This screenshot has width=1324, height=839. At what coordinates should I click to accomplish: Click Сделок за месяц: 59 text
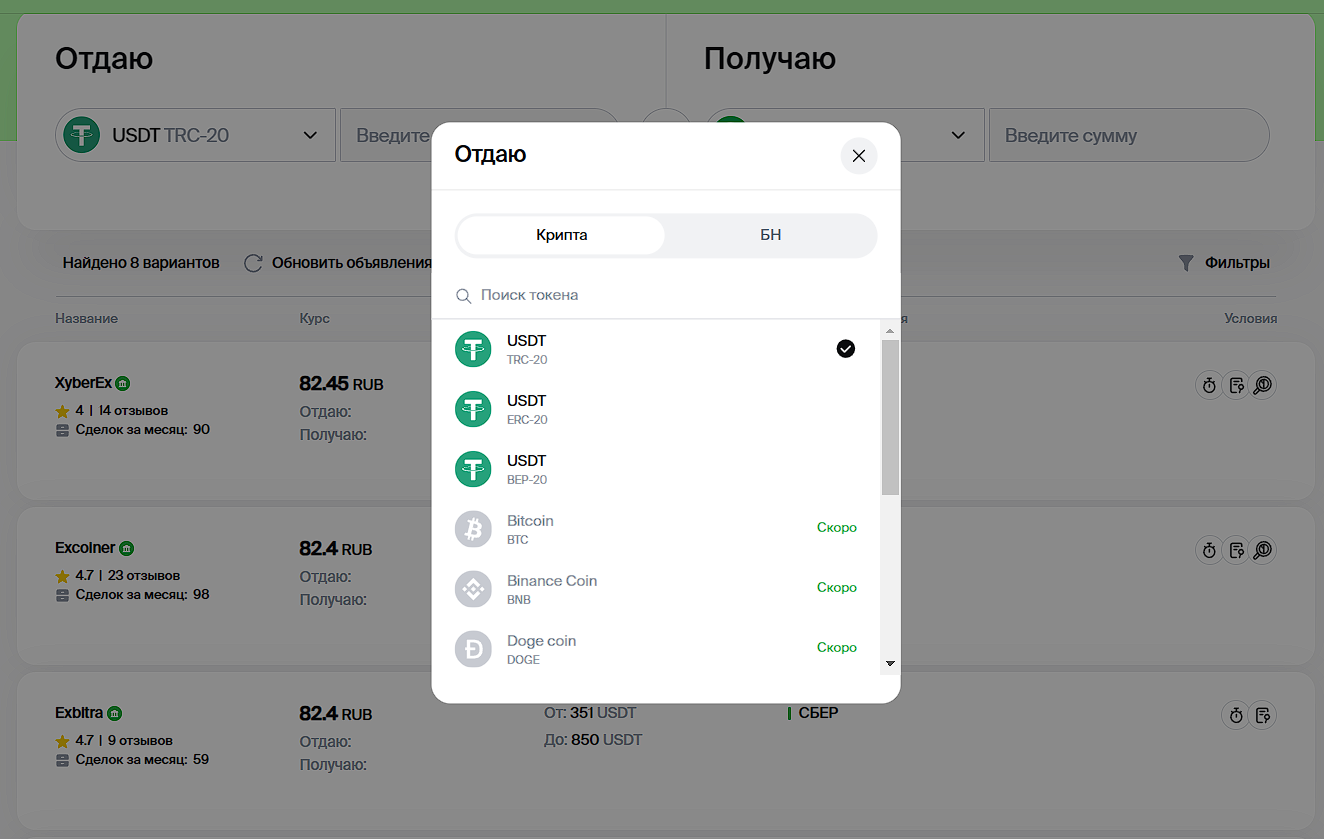tap(142, 760)
